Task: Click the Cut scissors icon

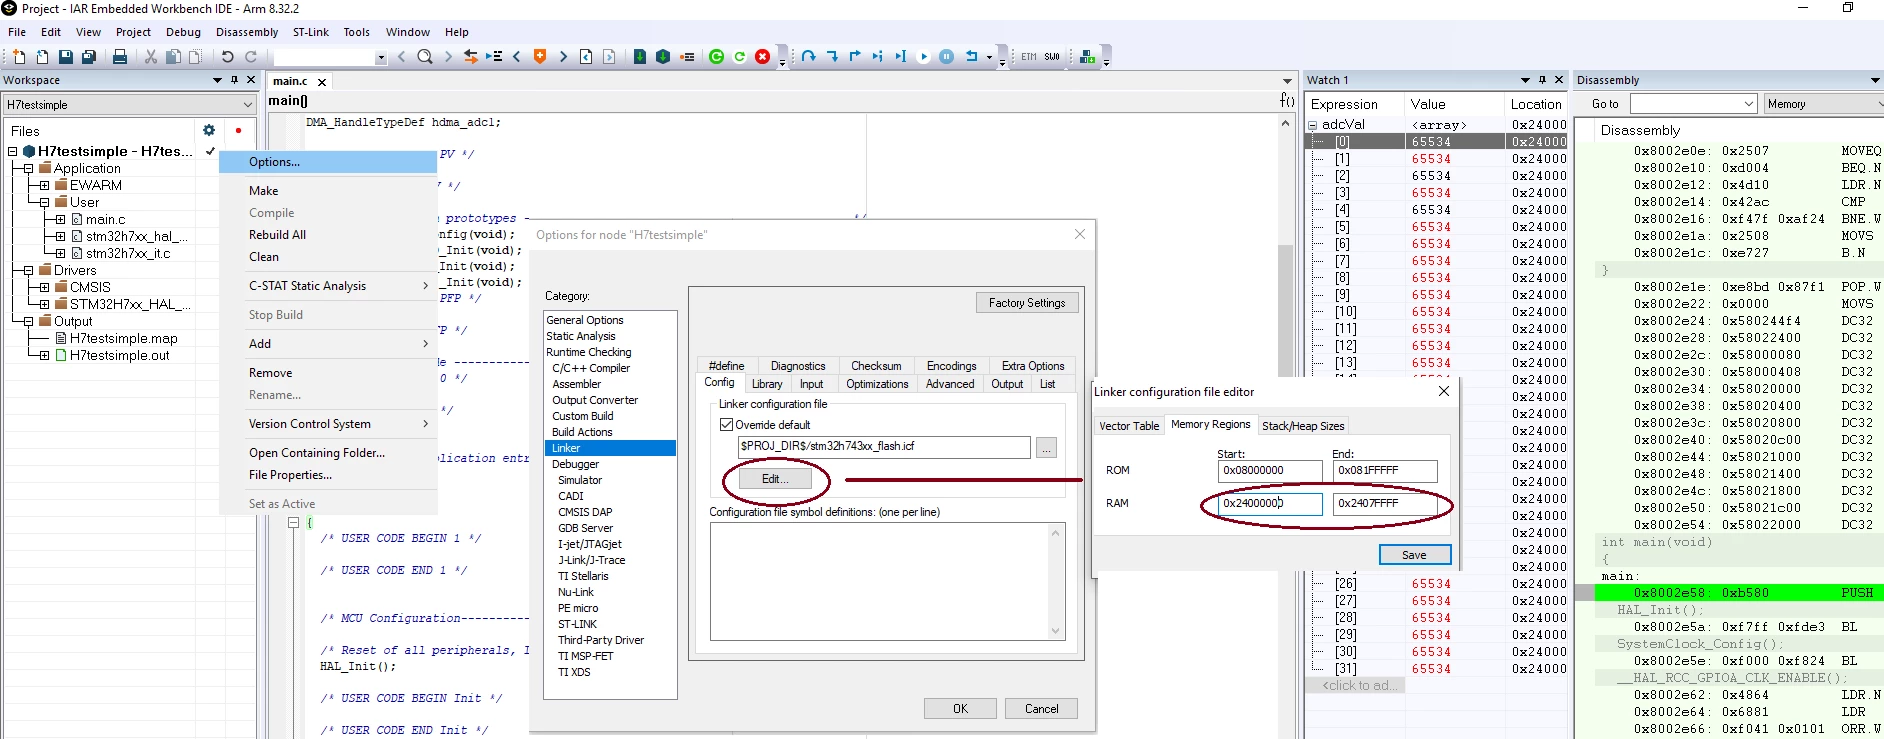Action: [151, 57]
